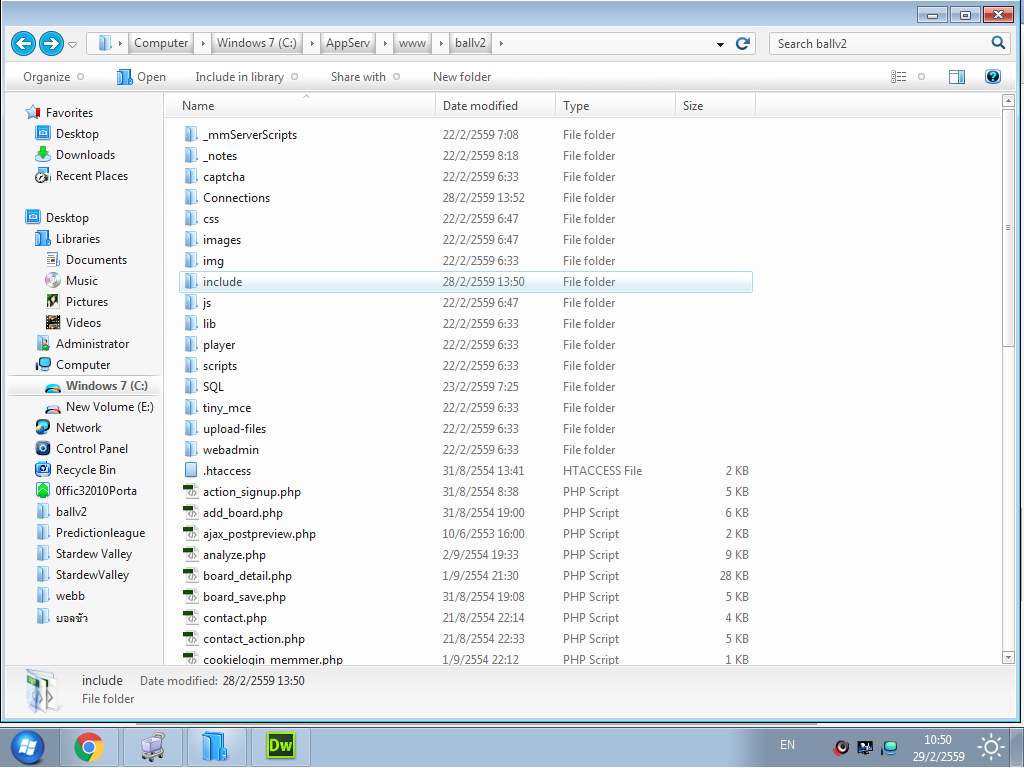Open the Include in library menu
This screenshot has width=1024, height=768.
tap(247, 77)
